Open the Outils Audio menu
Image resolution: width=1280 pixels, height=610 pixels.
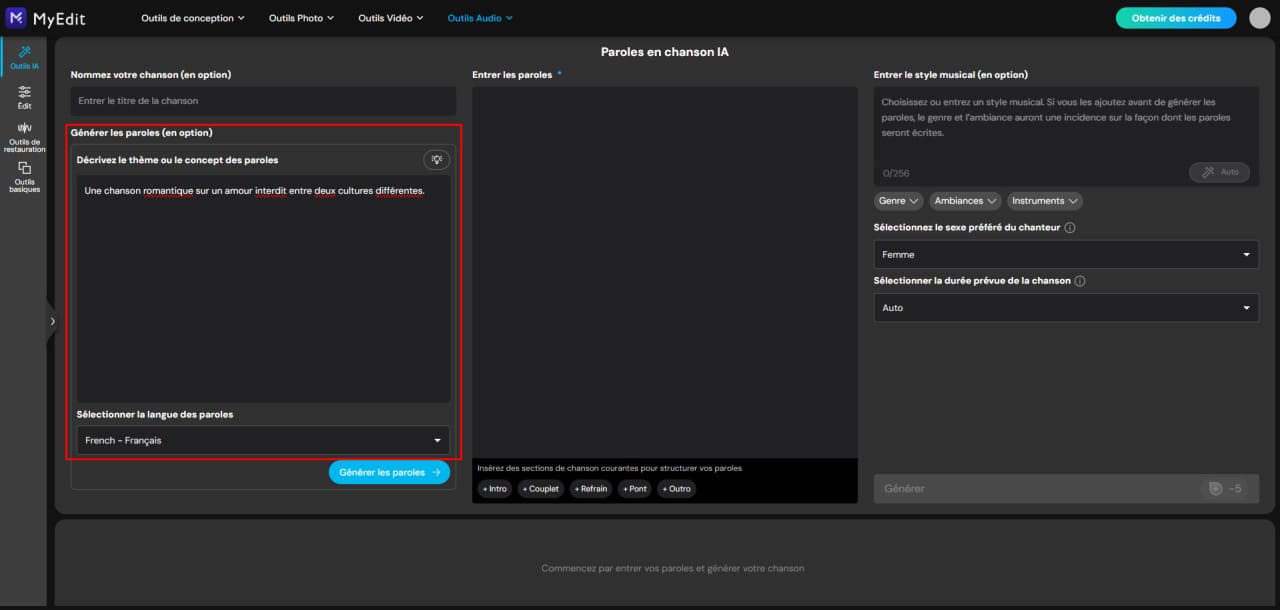[x=480, y=18]
